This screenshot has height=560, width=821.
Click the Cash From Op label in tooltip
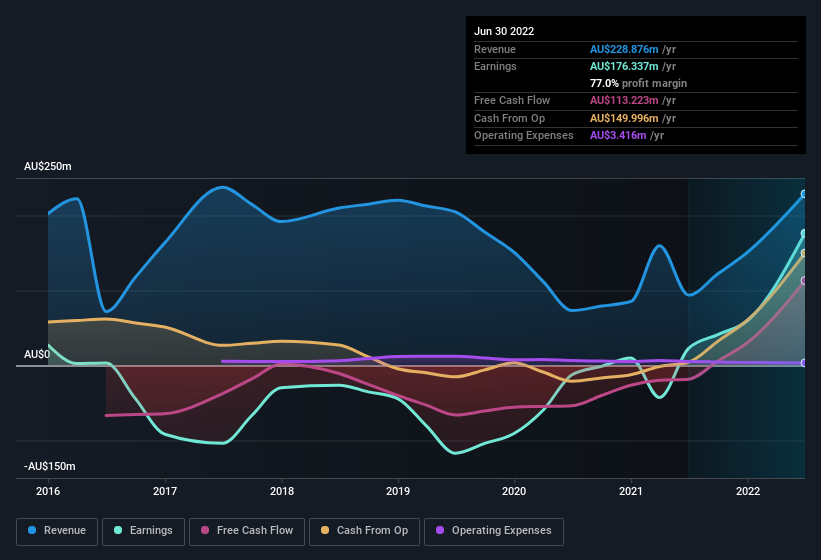coord(509,118)
